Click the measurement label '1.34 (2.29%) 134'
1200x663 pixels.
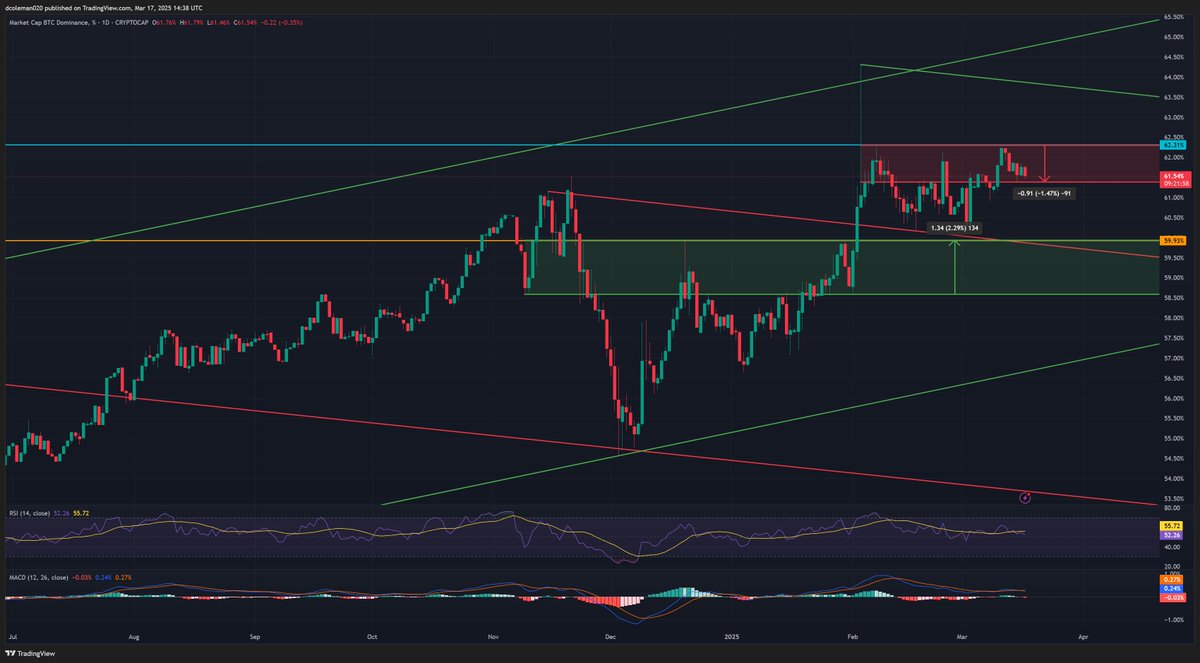click(955, 228)
